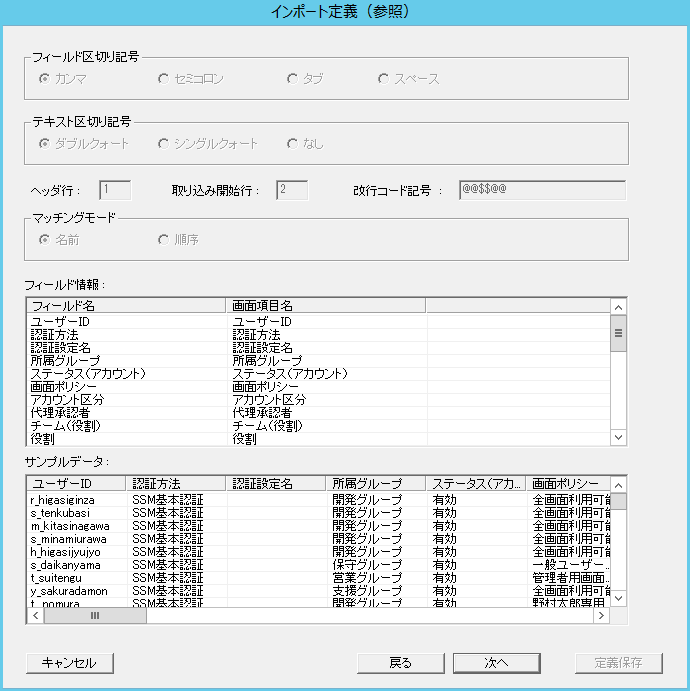Click the フィールド名 column header
This screenshot has width=690, height=691.
coord(126,305)
